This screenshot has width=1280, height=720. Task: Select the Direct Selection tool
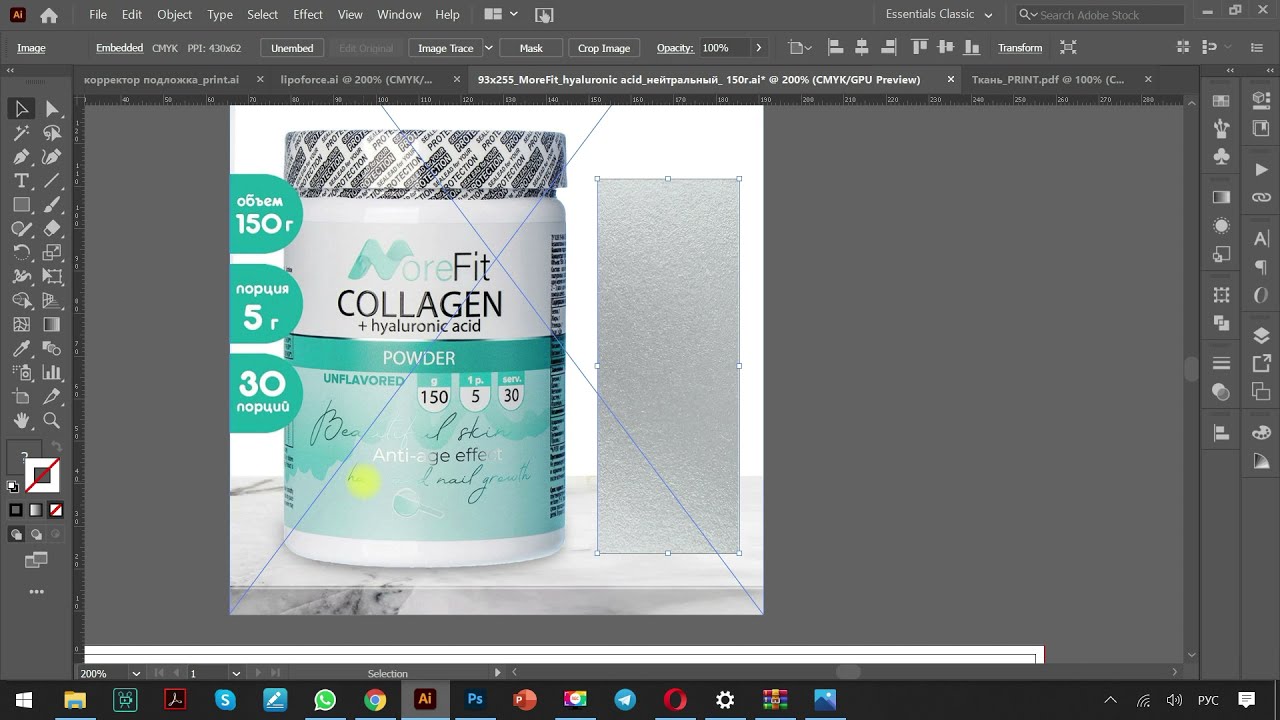52,108
